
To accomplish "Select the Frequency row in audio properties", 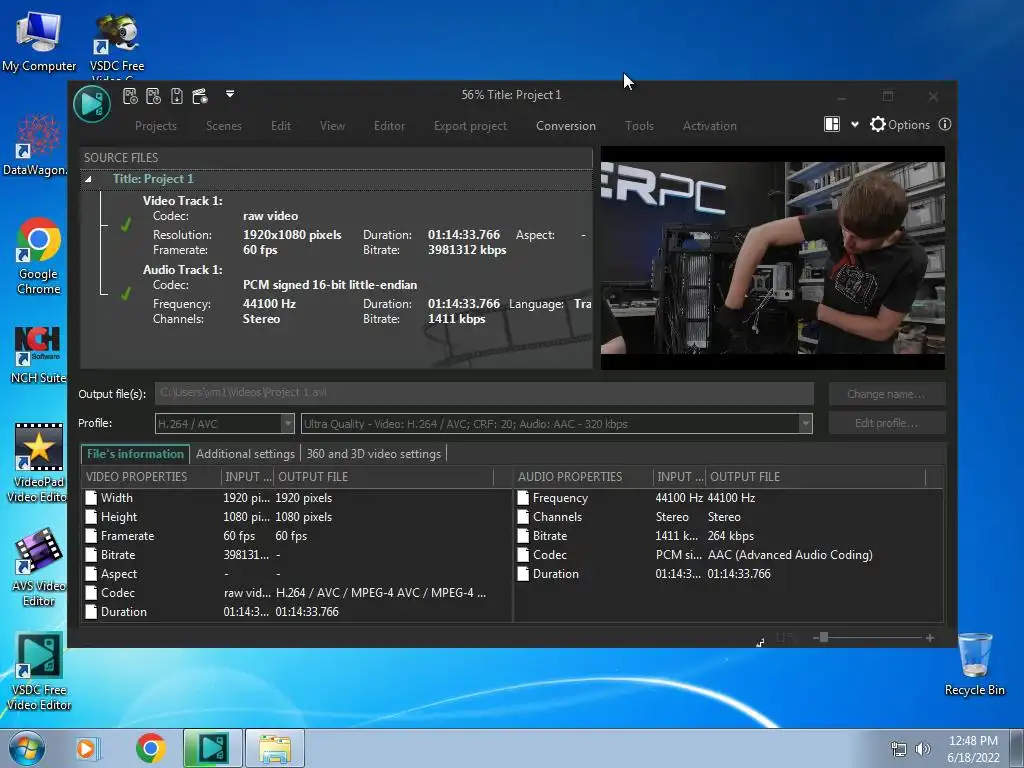I will [x=729, y=498].
